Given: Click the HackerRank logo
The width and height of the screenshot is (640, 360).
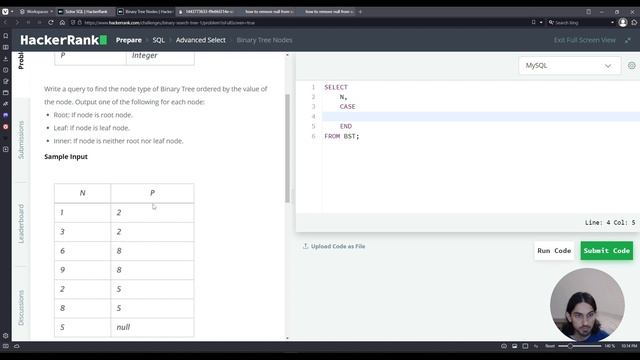Looking at the screenshot, I should click(64, 40).
